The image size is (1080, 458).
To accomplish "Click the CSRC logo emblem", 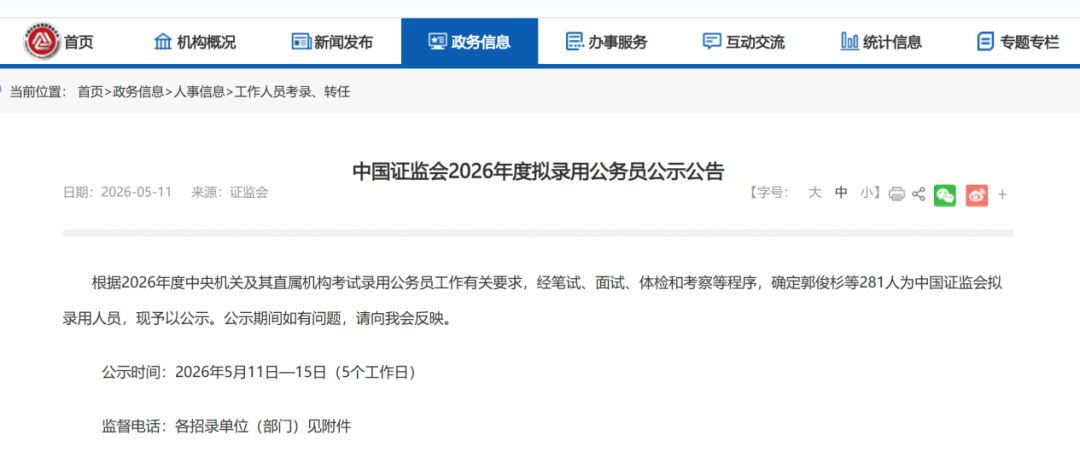I will pyautogui.click(x=43, y=41).
